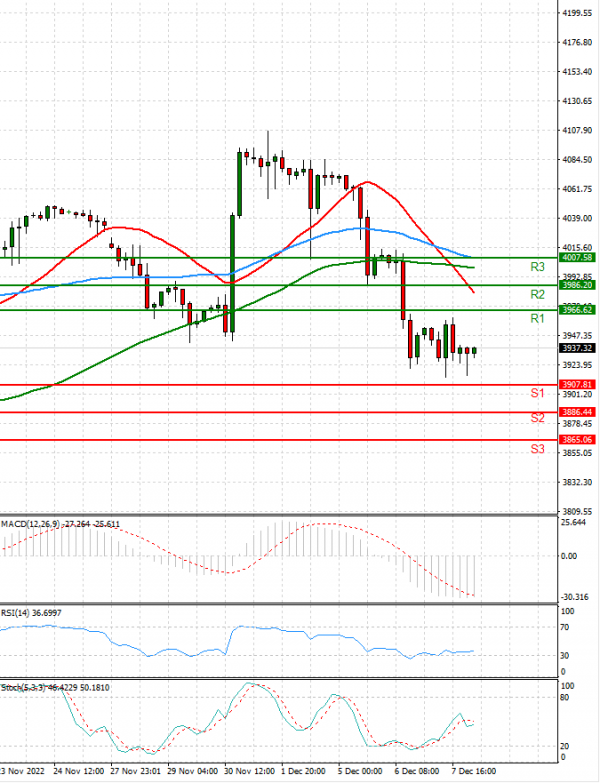Click the 4199.55 price scale value

(577, 13)
